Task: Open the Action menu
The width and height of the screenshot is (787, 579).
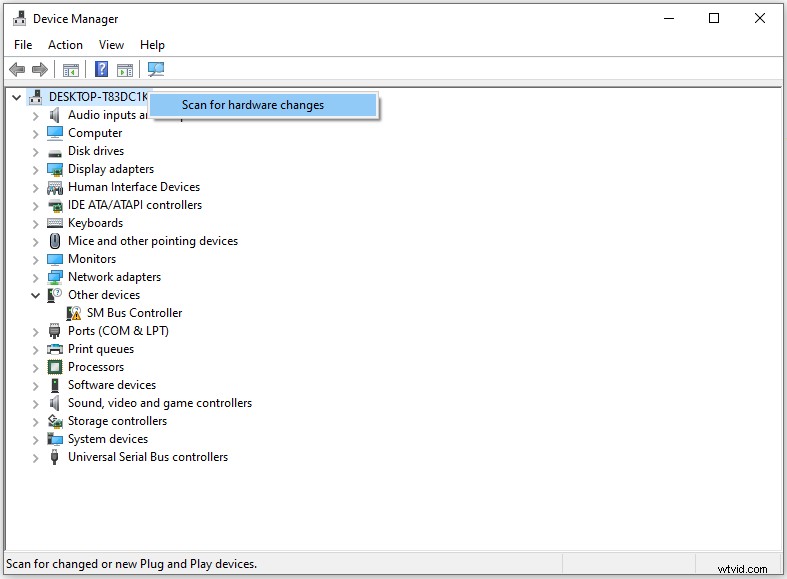Action: 65,45
